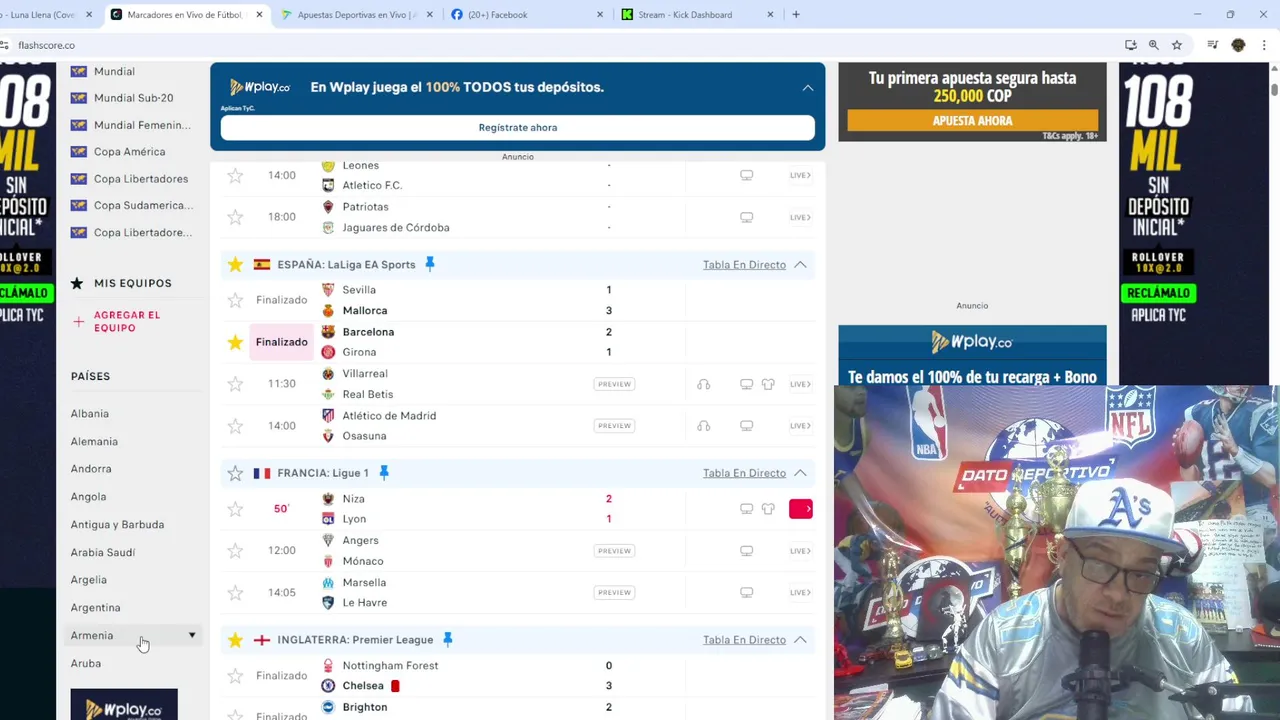Viewport: 1280px width, 720px height.
Task: Collapse the Ligue 1 section
Action: [800, 473]
